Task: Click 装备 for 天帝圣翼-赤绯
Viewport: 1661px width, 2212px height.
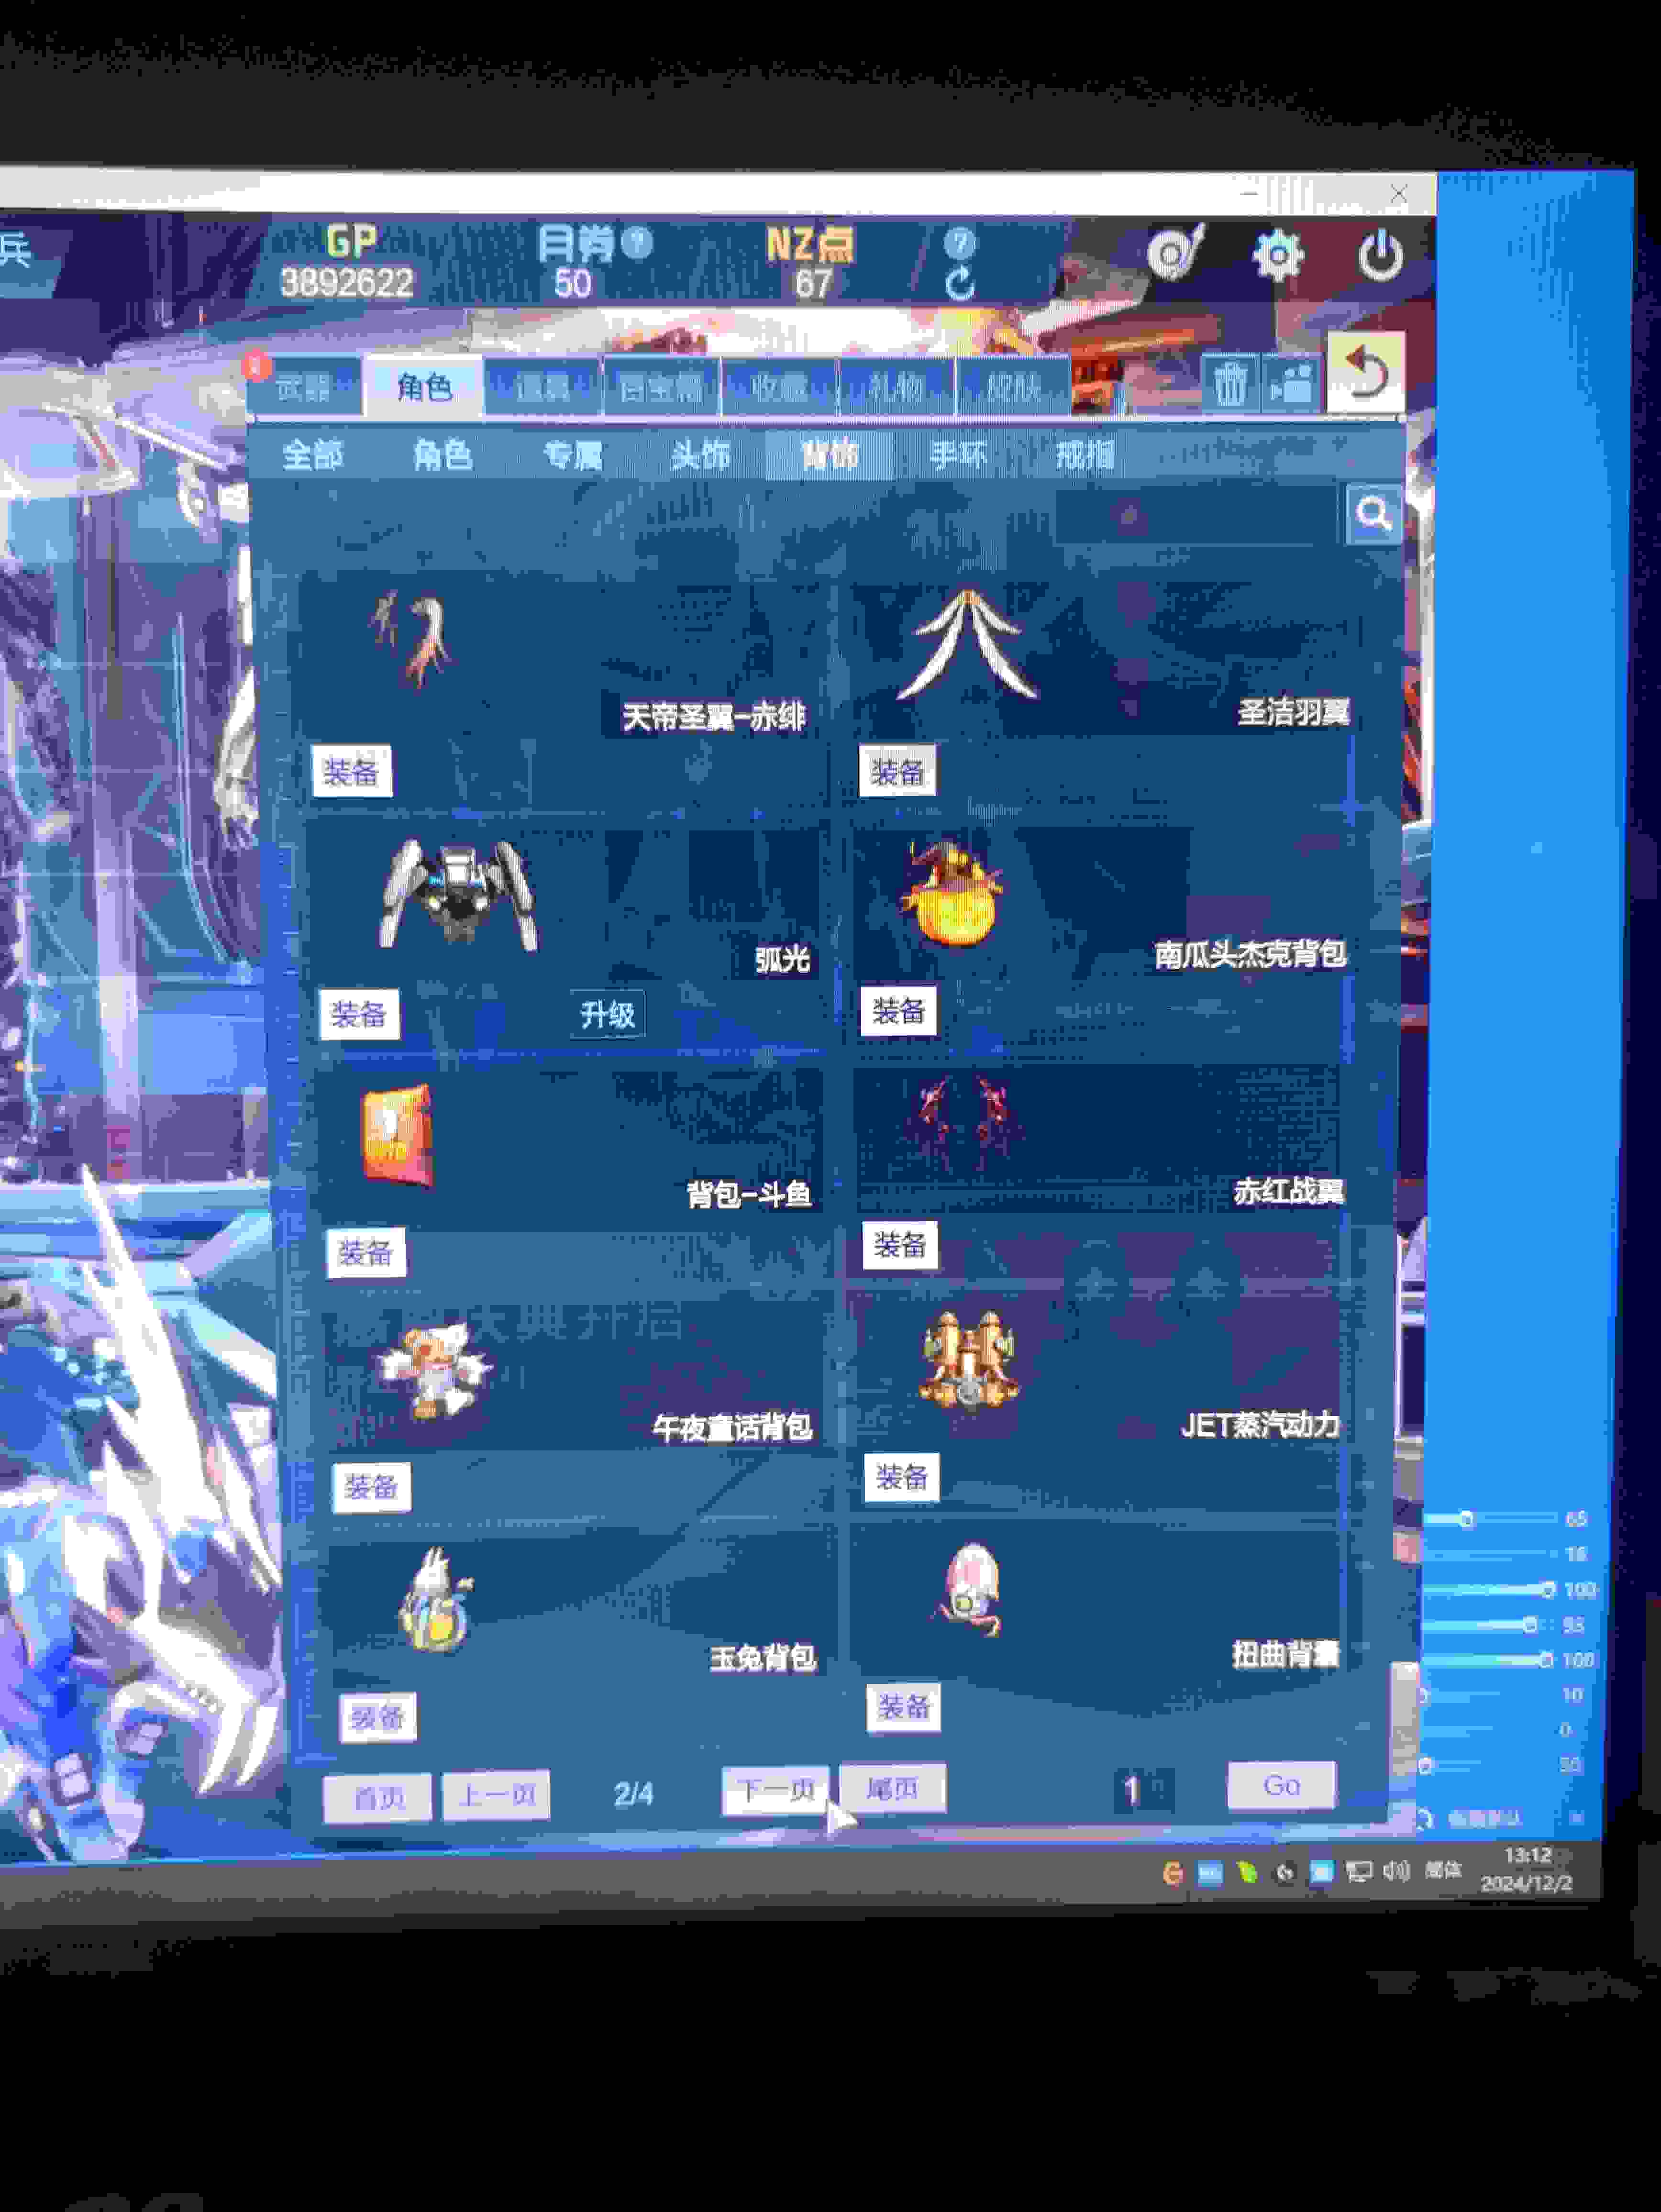Action: coord(352,771)
